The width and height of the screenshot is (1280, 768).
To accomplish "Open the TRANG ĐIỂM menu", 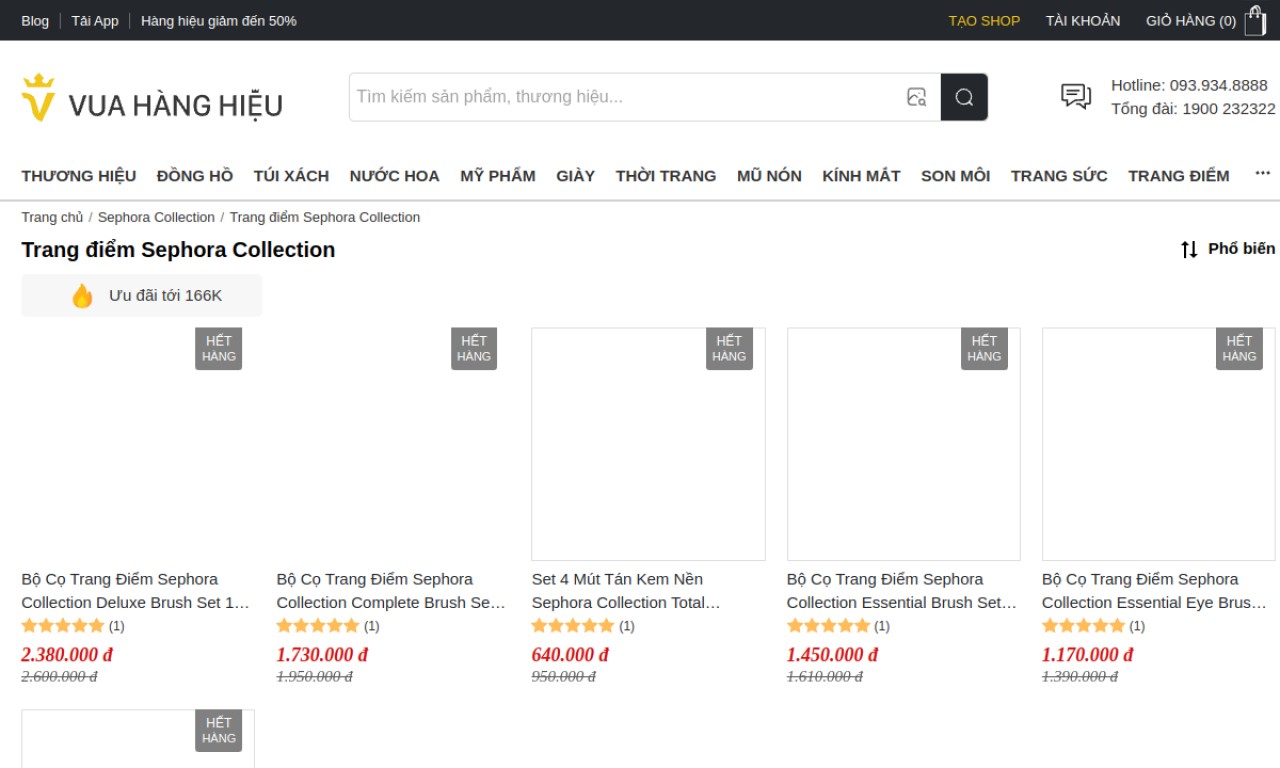I will click(x=1179, y=176).
